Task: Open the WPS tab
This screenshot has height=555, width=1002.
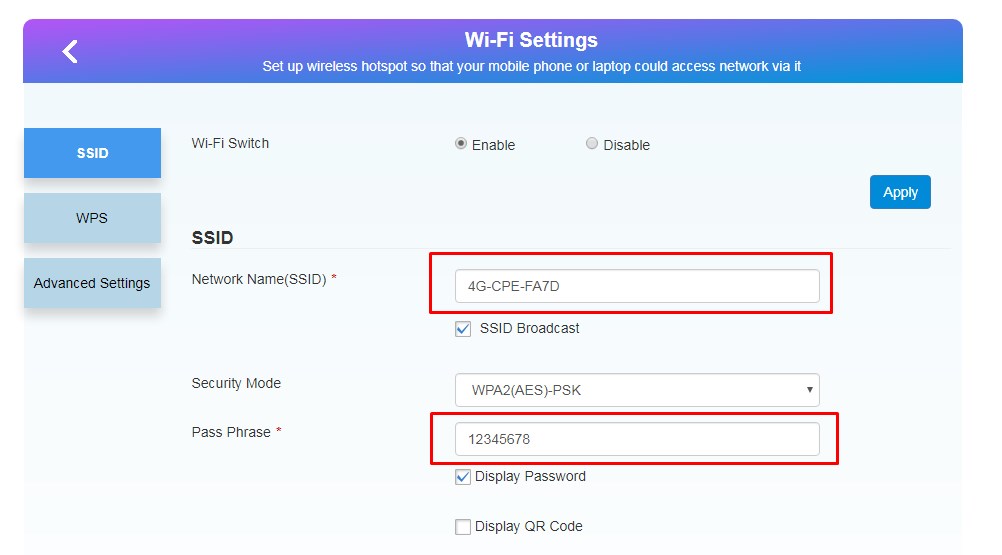Action: 92,218
